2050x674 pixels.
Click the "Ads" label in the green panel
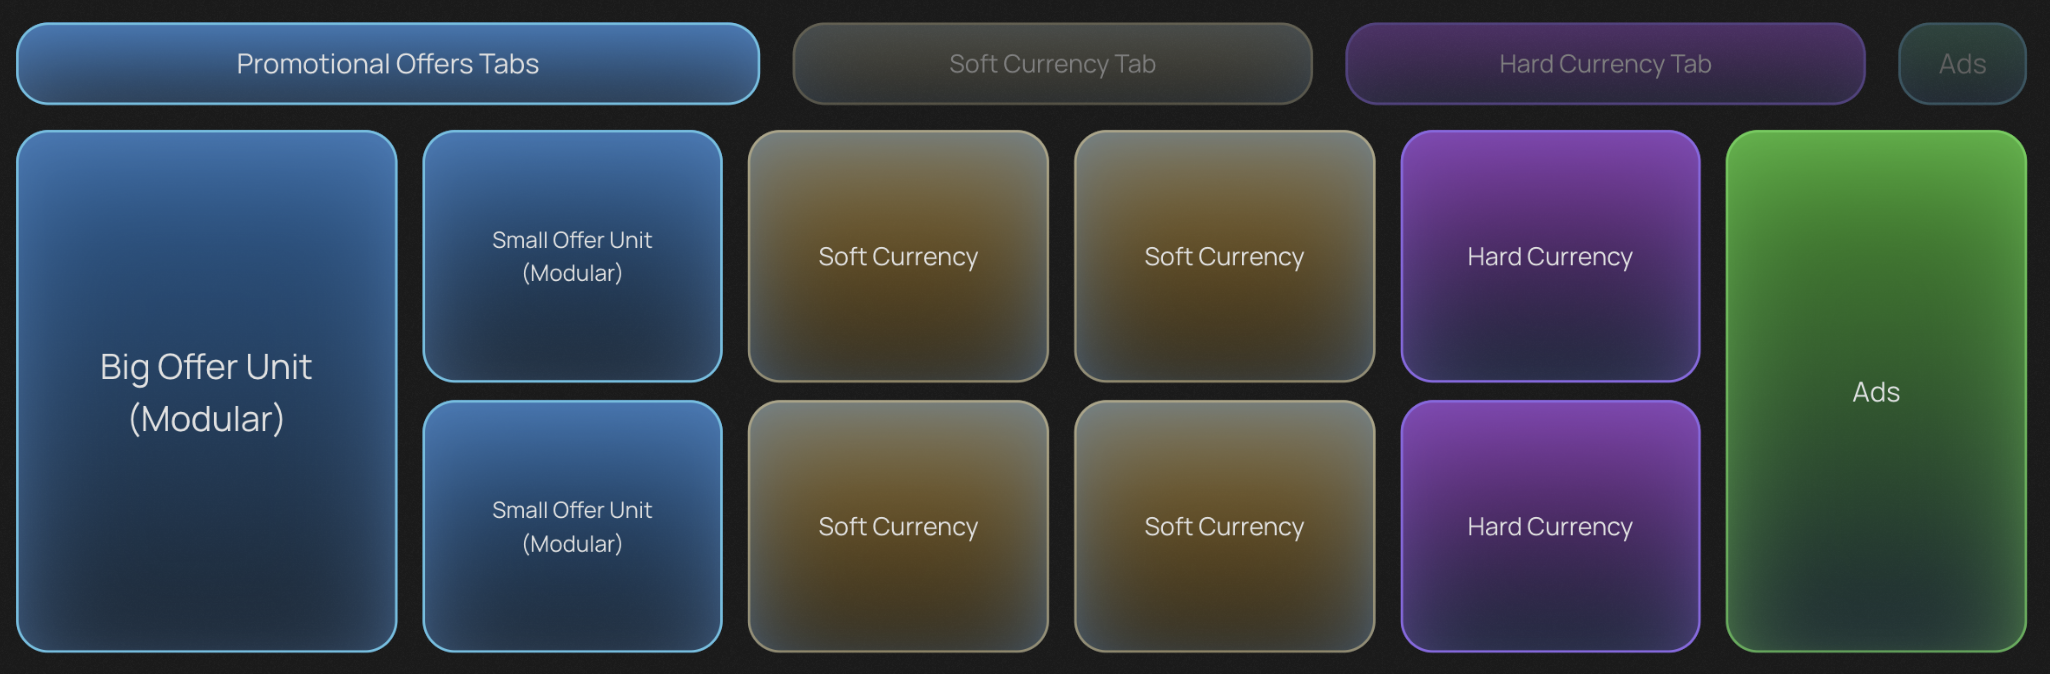coord(1876,392)
